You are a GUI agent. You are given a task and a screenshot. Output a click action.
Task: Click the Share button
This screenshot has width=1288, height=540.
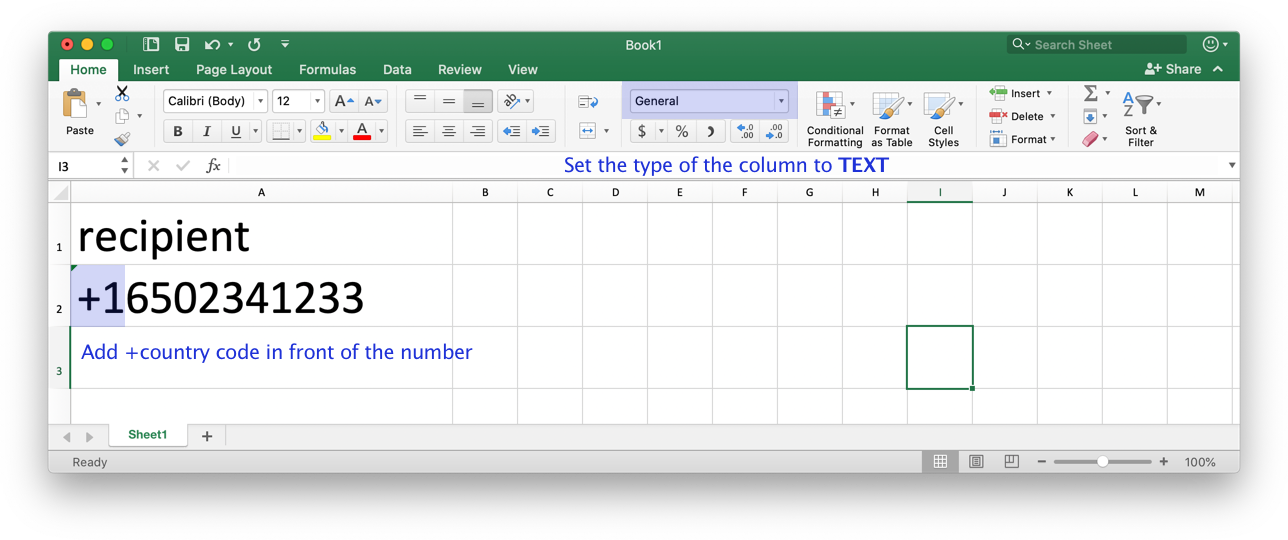tap(1173, 69)
